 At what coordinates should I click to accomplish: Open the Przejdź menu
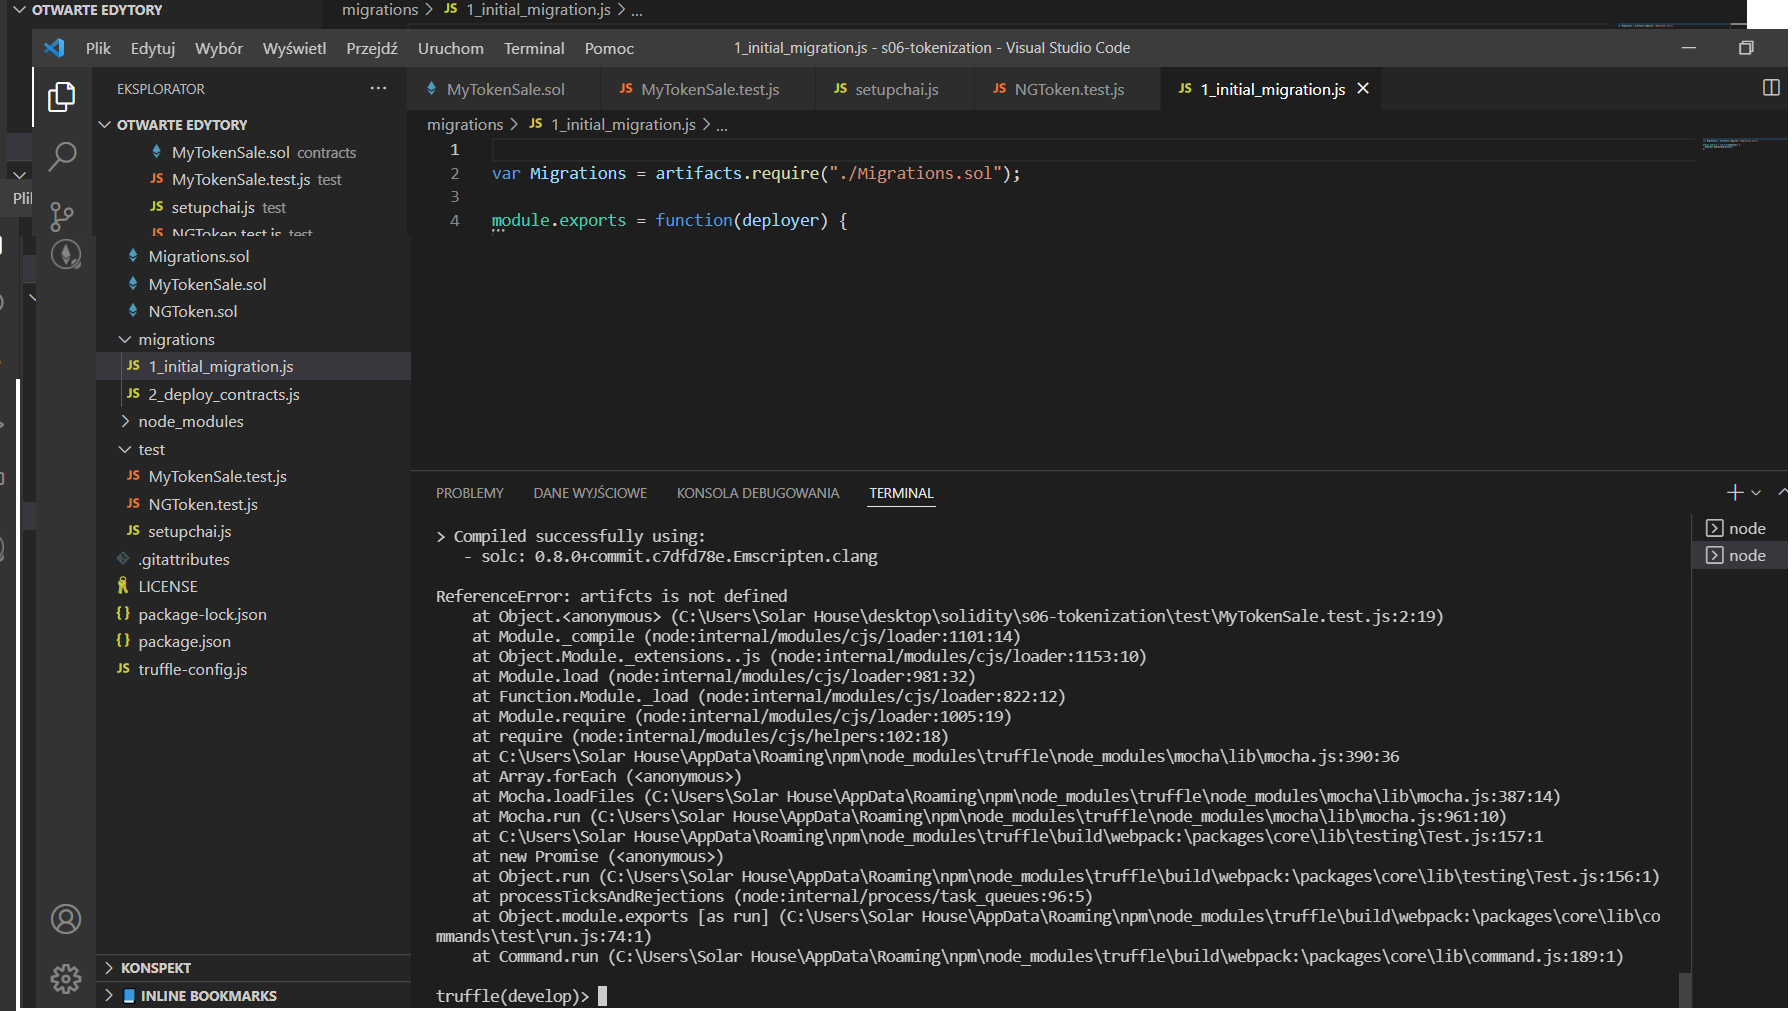click(x=372, y=48)
